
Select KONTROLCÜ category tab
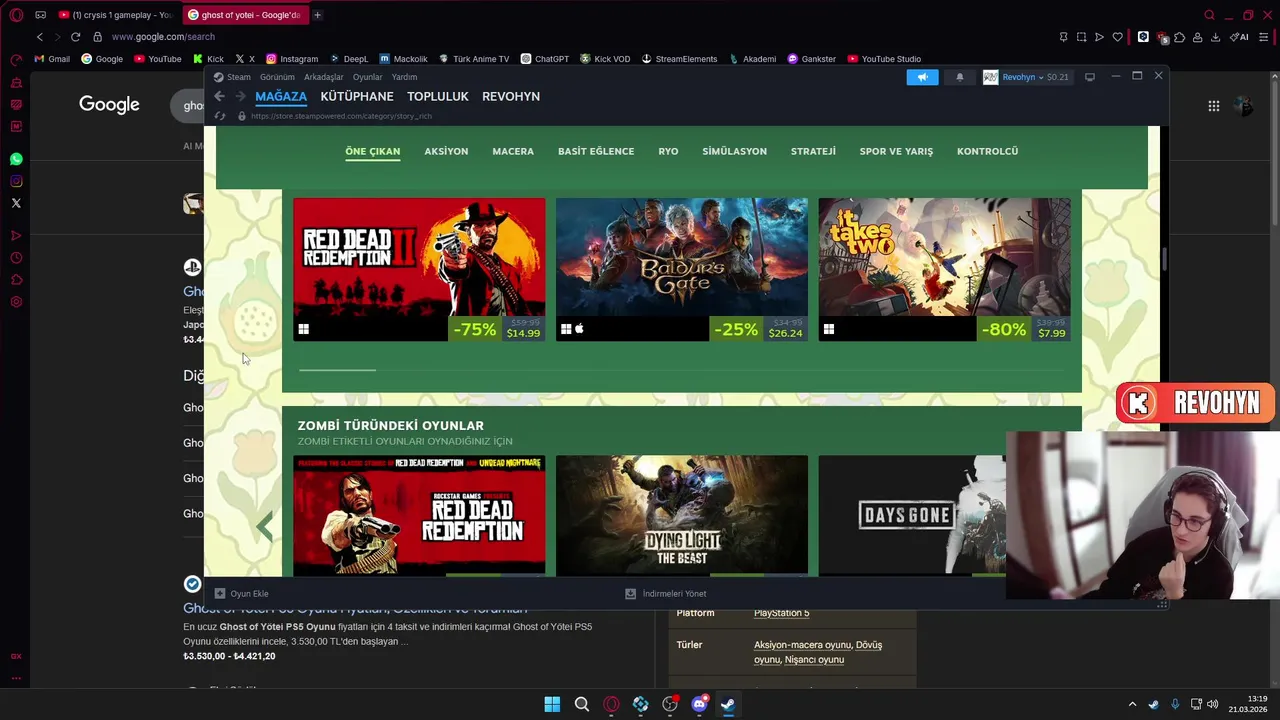pyautogui.click(x=987, y=151)
